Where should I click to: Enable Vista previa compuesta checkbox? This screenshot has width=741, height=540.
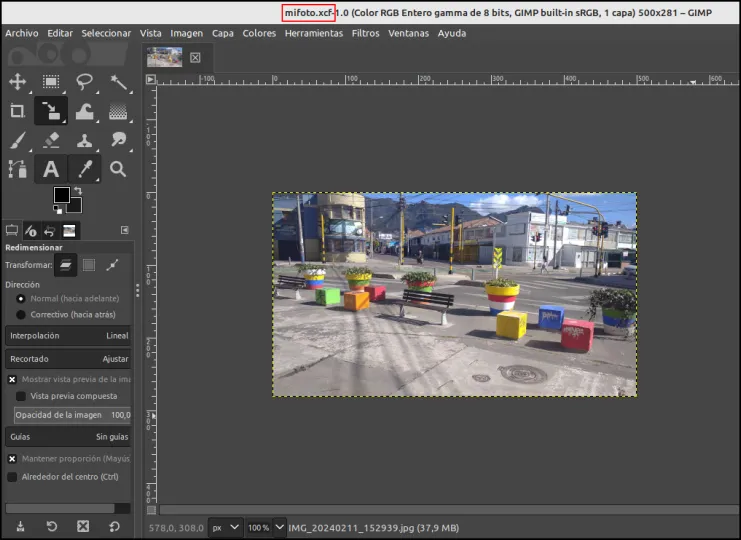click(21, 396)
